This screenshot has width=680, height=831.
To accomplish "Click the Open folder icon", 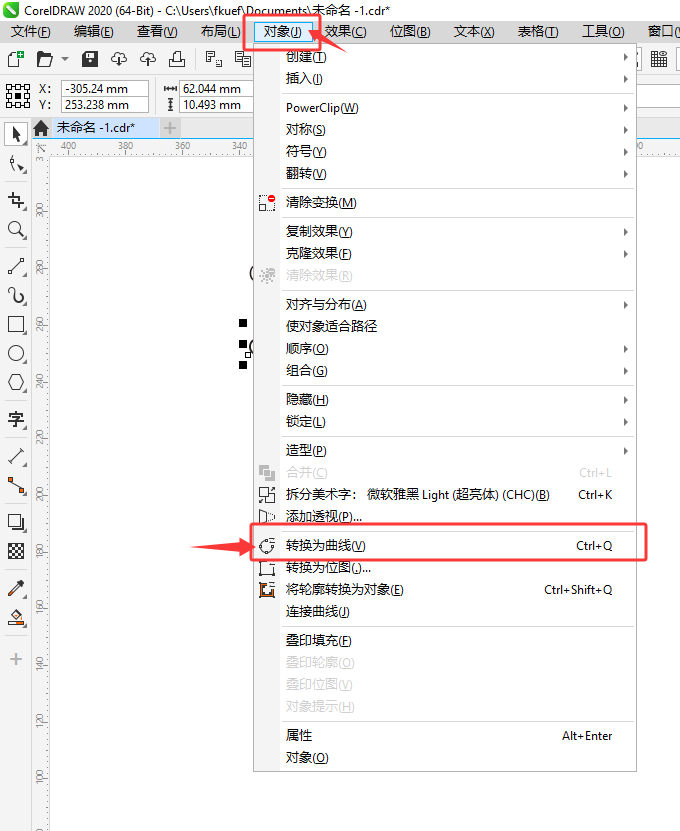I will pyautogui.click(x=45, y=59).
